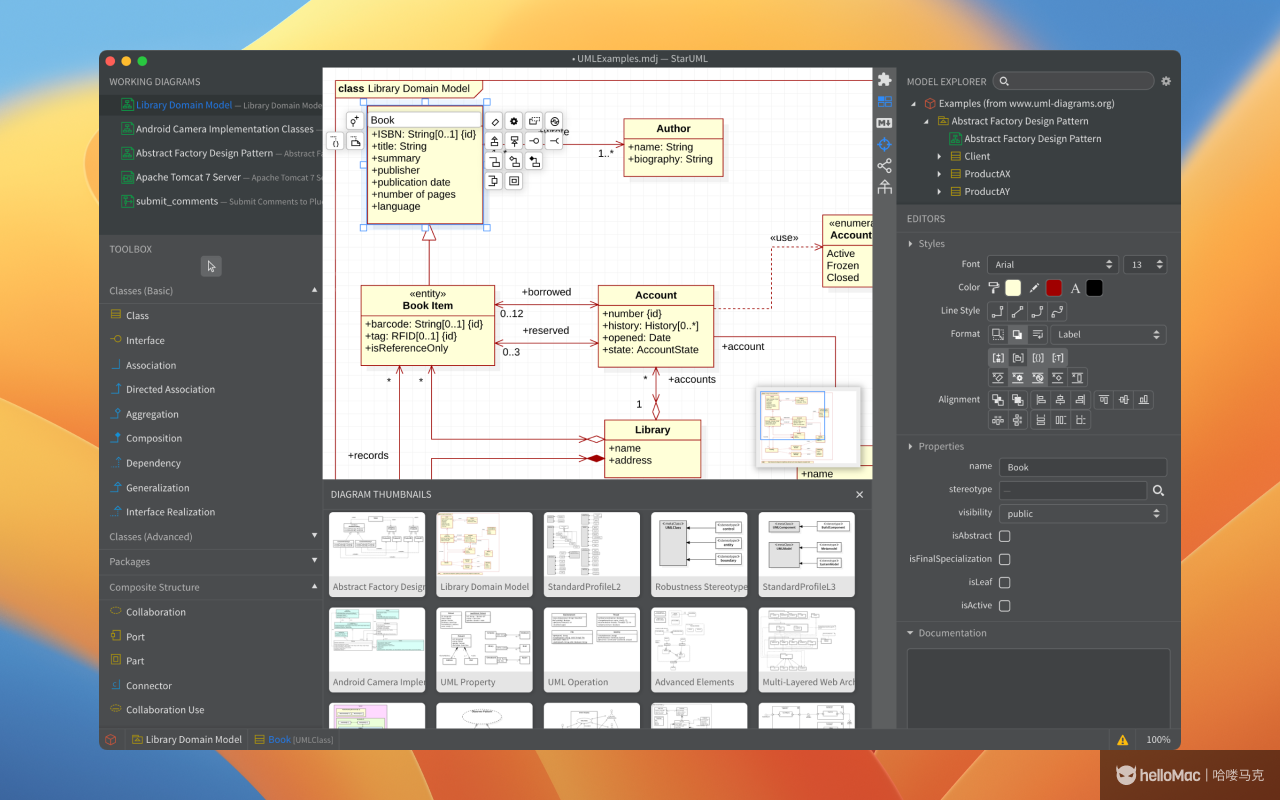
Task: Click the font color letter A icon
Action: (x=1075, y=288)
